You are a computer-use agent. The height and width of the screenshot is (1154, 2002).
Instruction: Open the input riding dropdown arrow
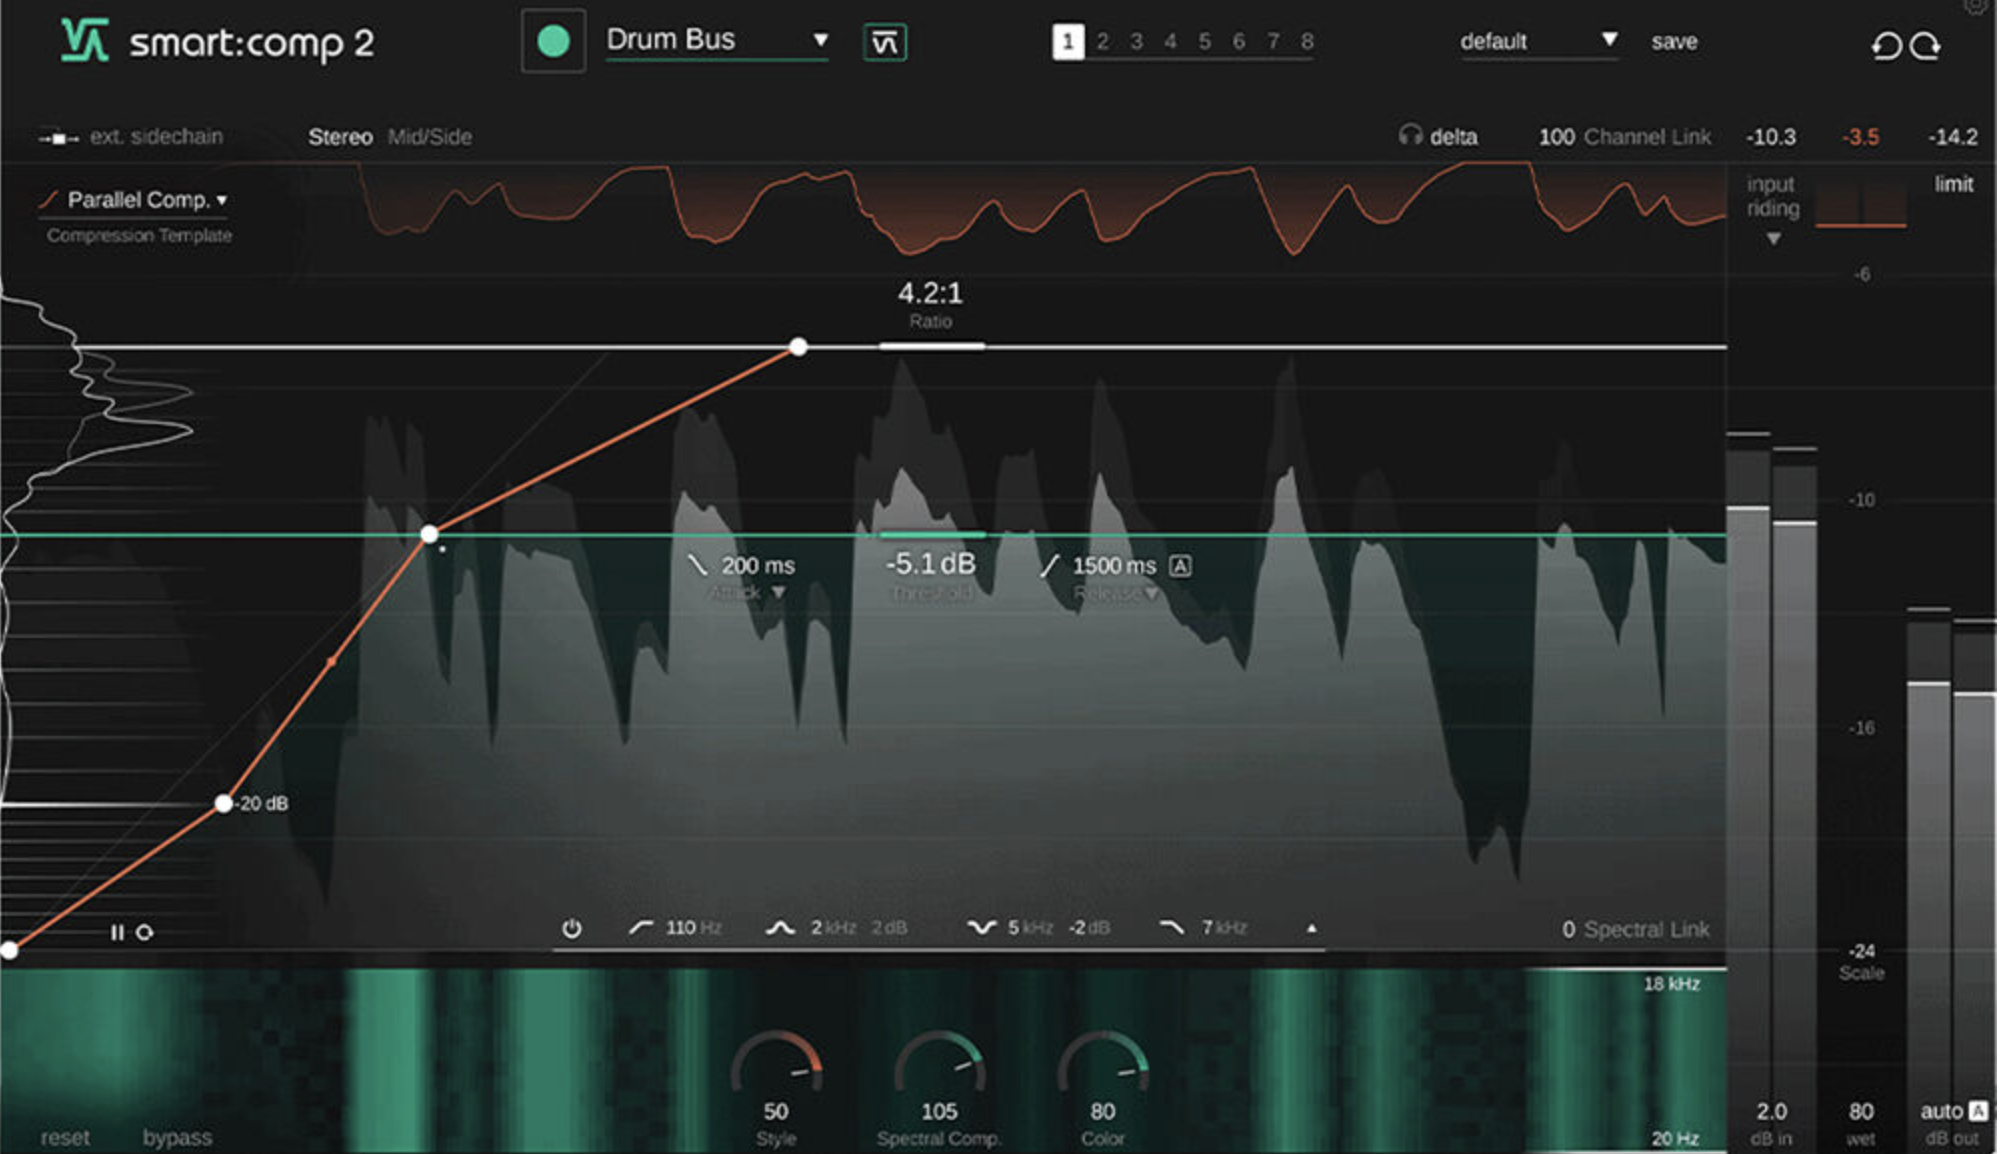[1774, 238]
